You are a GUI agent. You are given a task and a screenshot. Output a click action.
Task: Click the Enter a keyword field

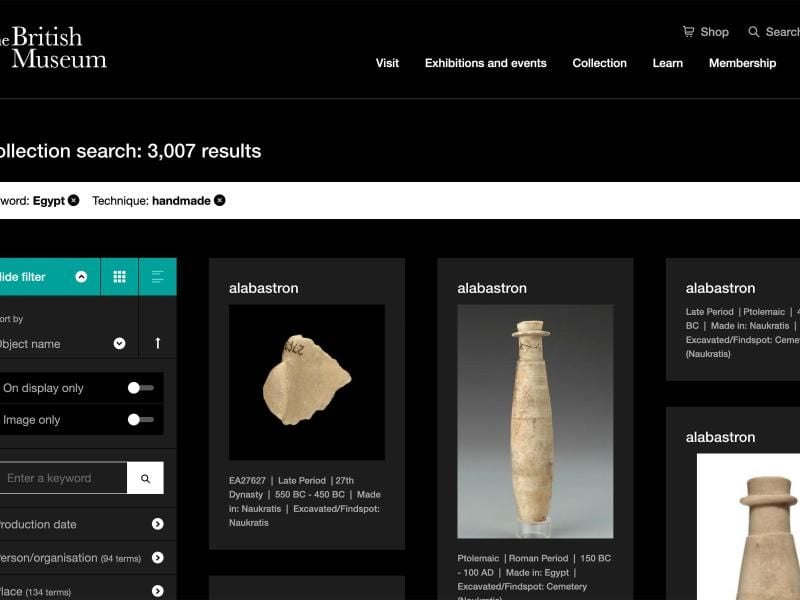click(63, 478)
